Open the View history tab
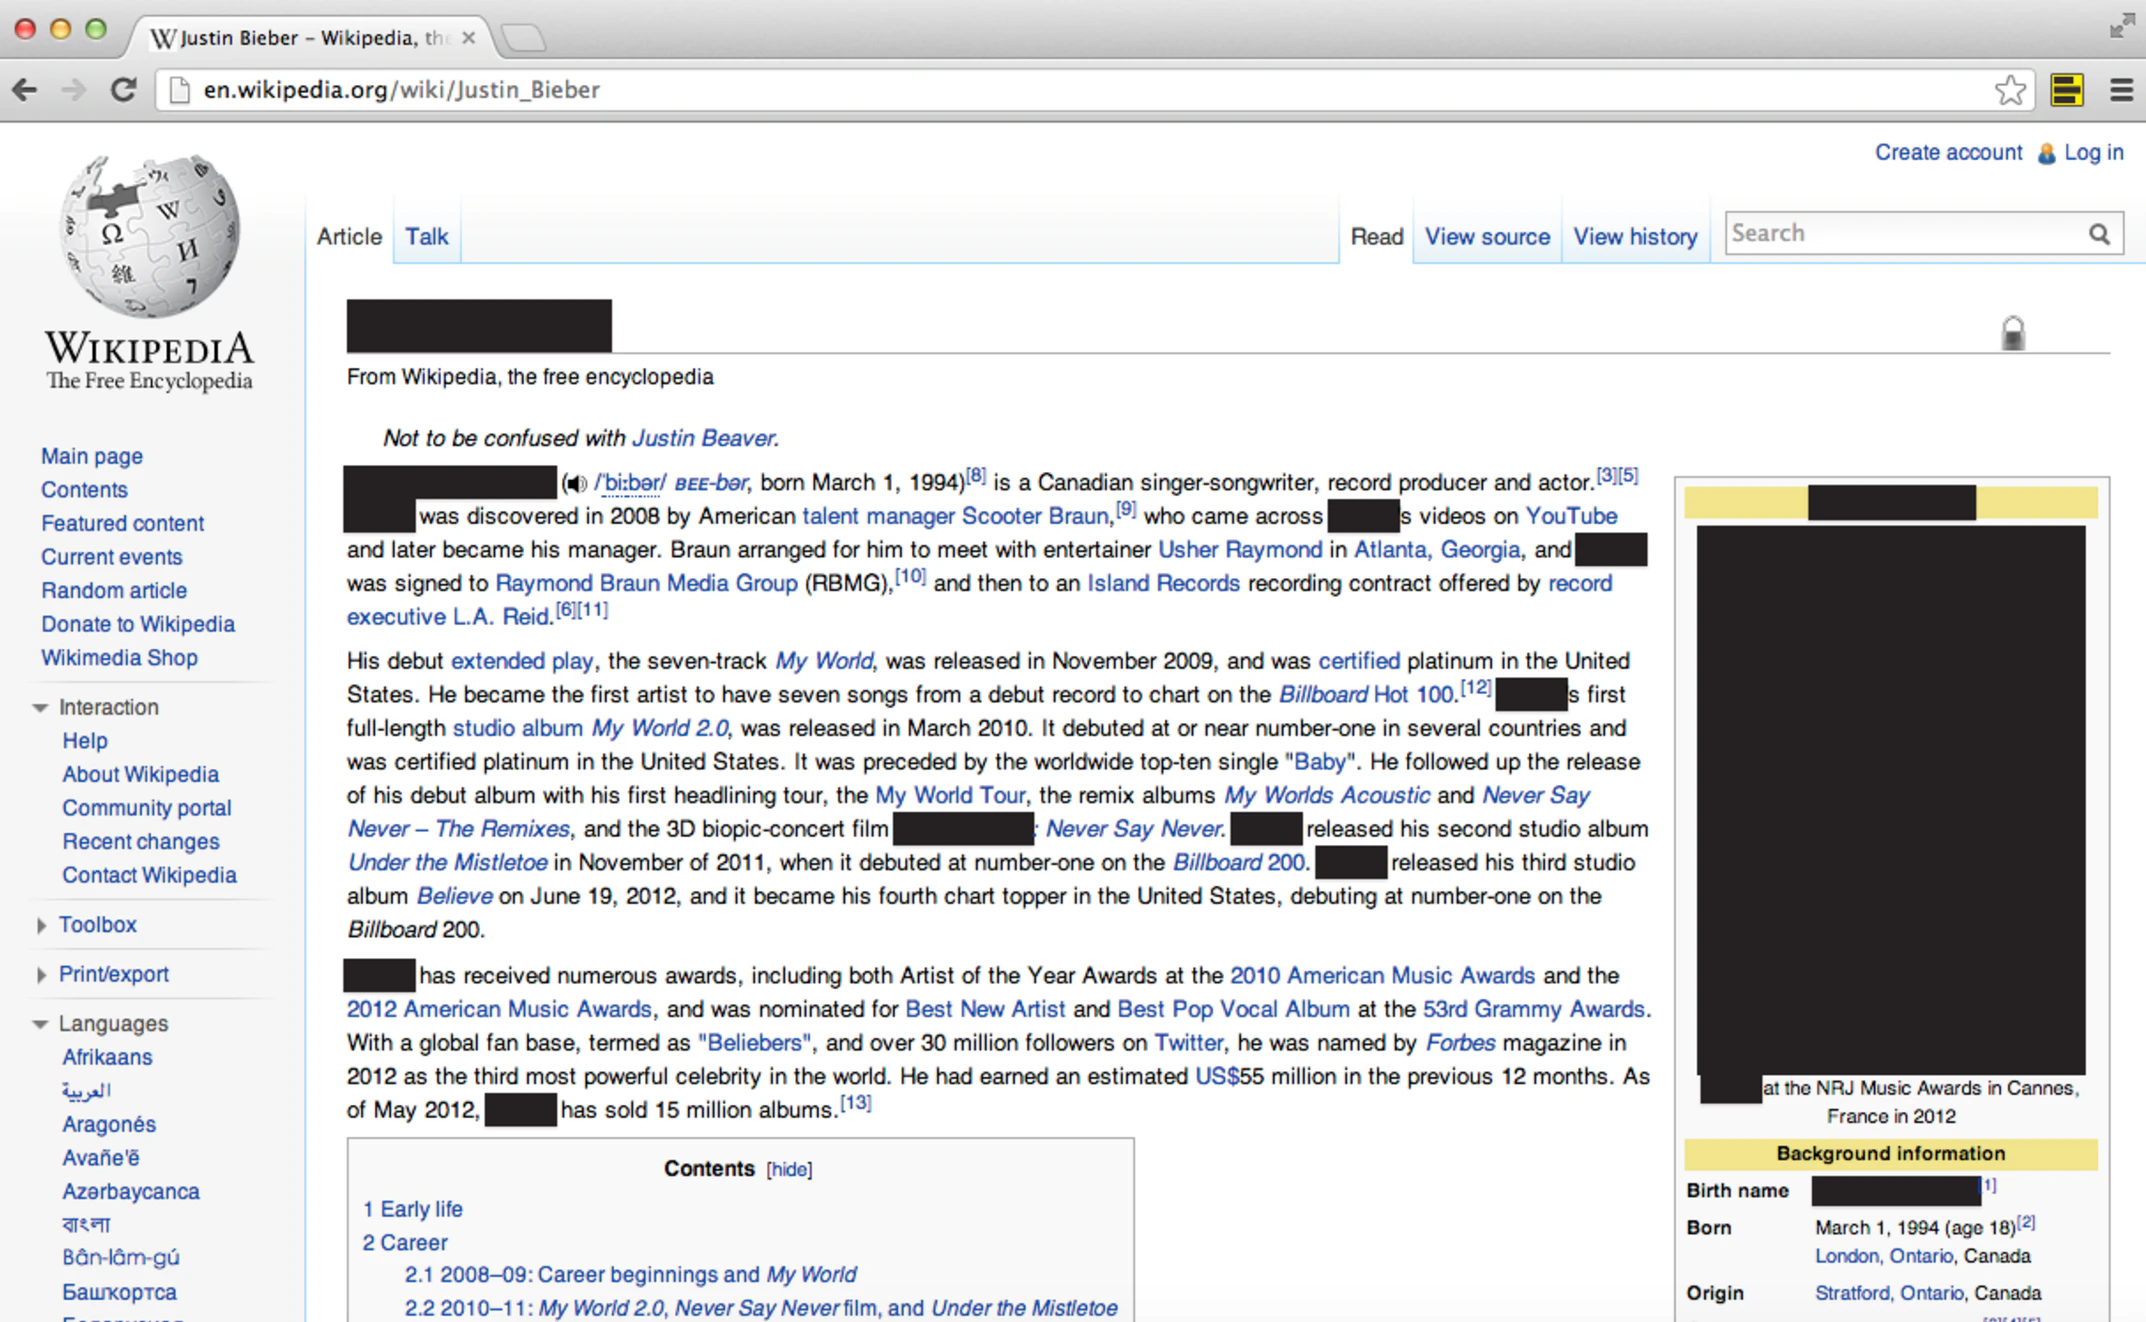The image size is (2146, 1322). 1635,237
